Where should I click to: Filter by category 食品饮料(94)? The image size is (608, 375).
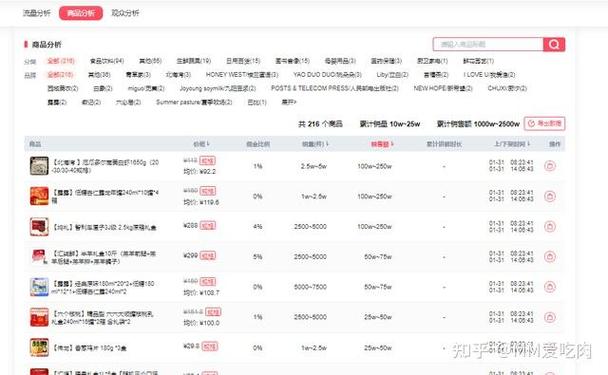(107, 61)
